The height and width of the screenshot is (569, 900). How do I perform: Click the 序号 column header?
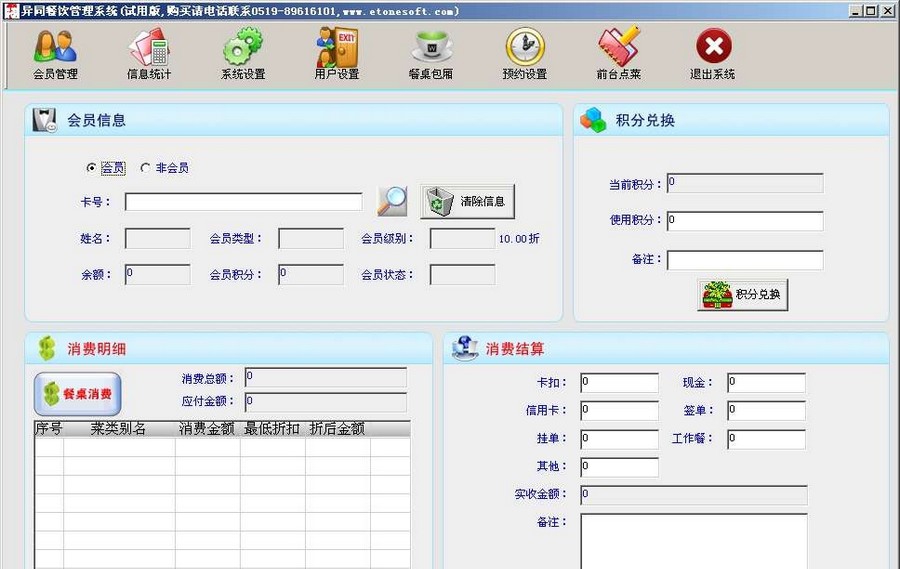(49, 428)
